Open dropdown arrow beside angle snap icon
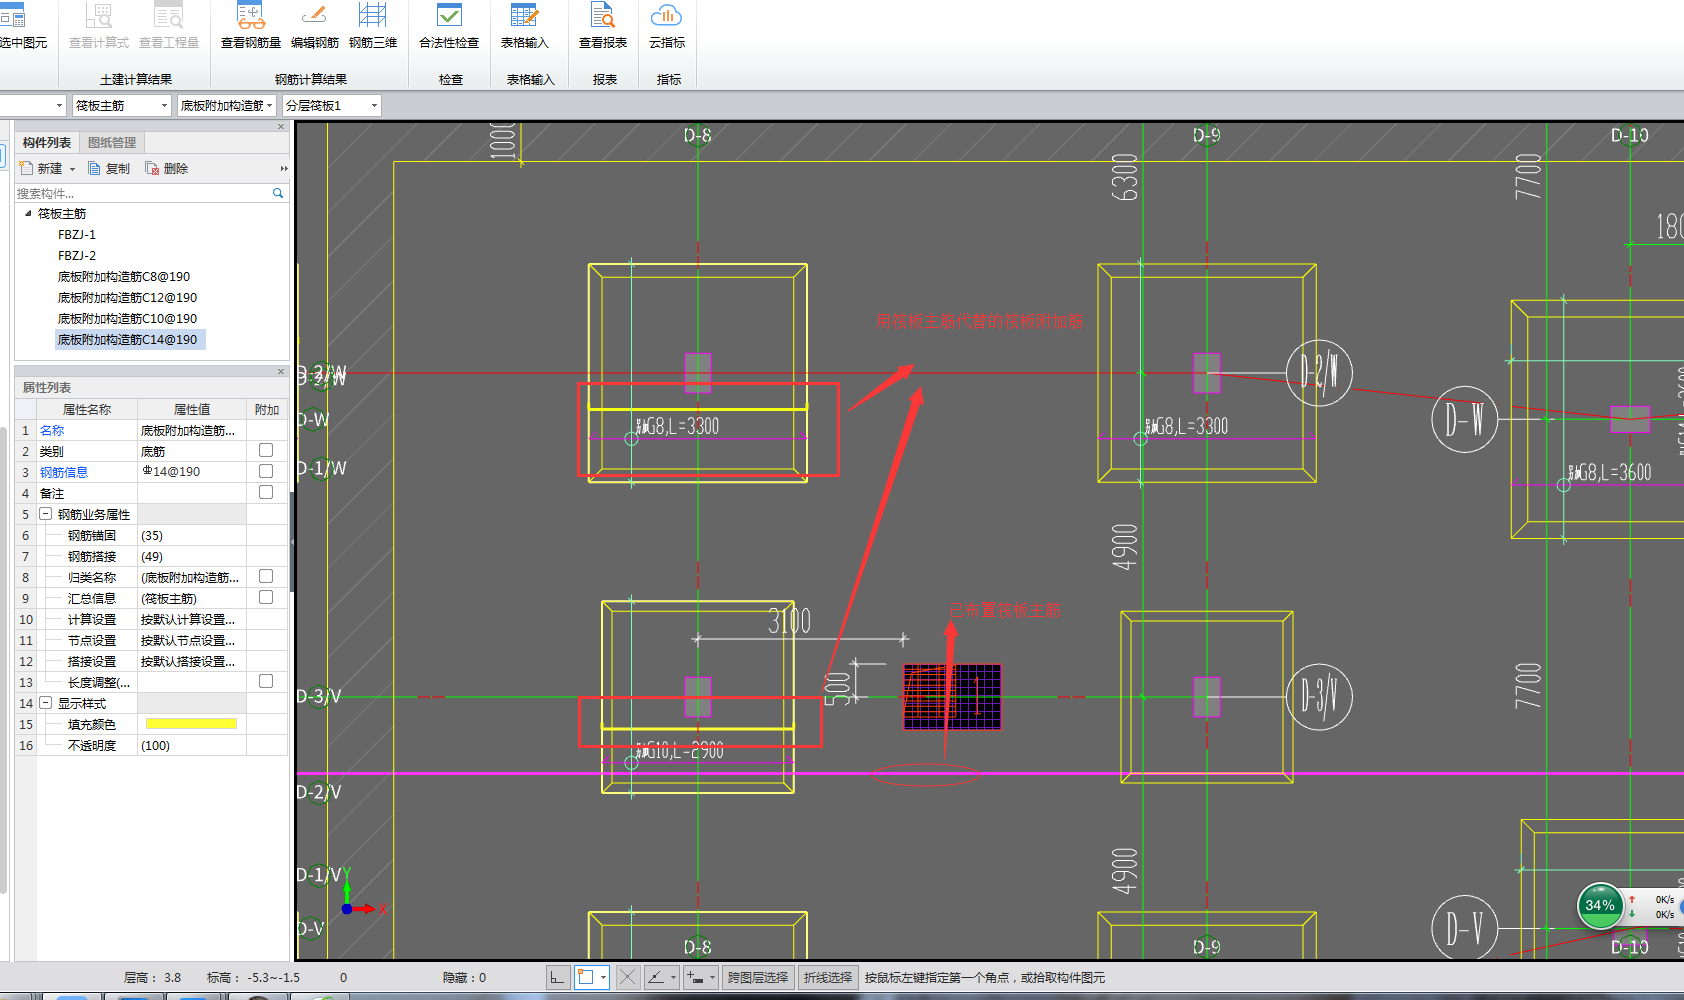 click(674, 977)
